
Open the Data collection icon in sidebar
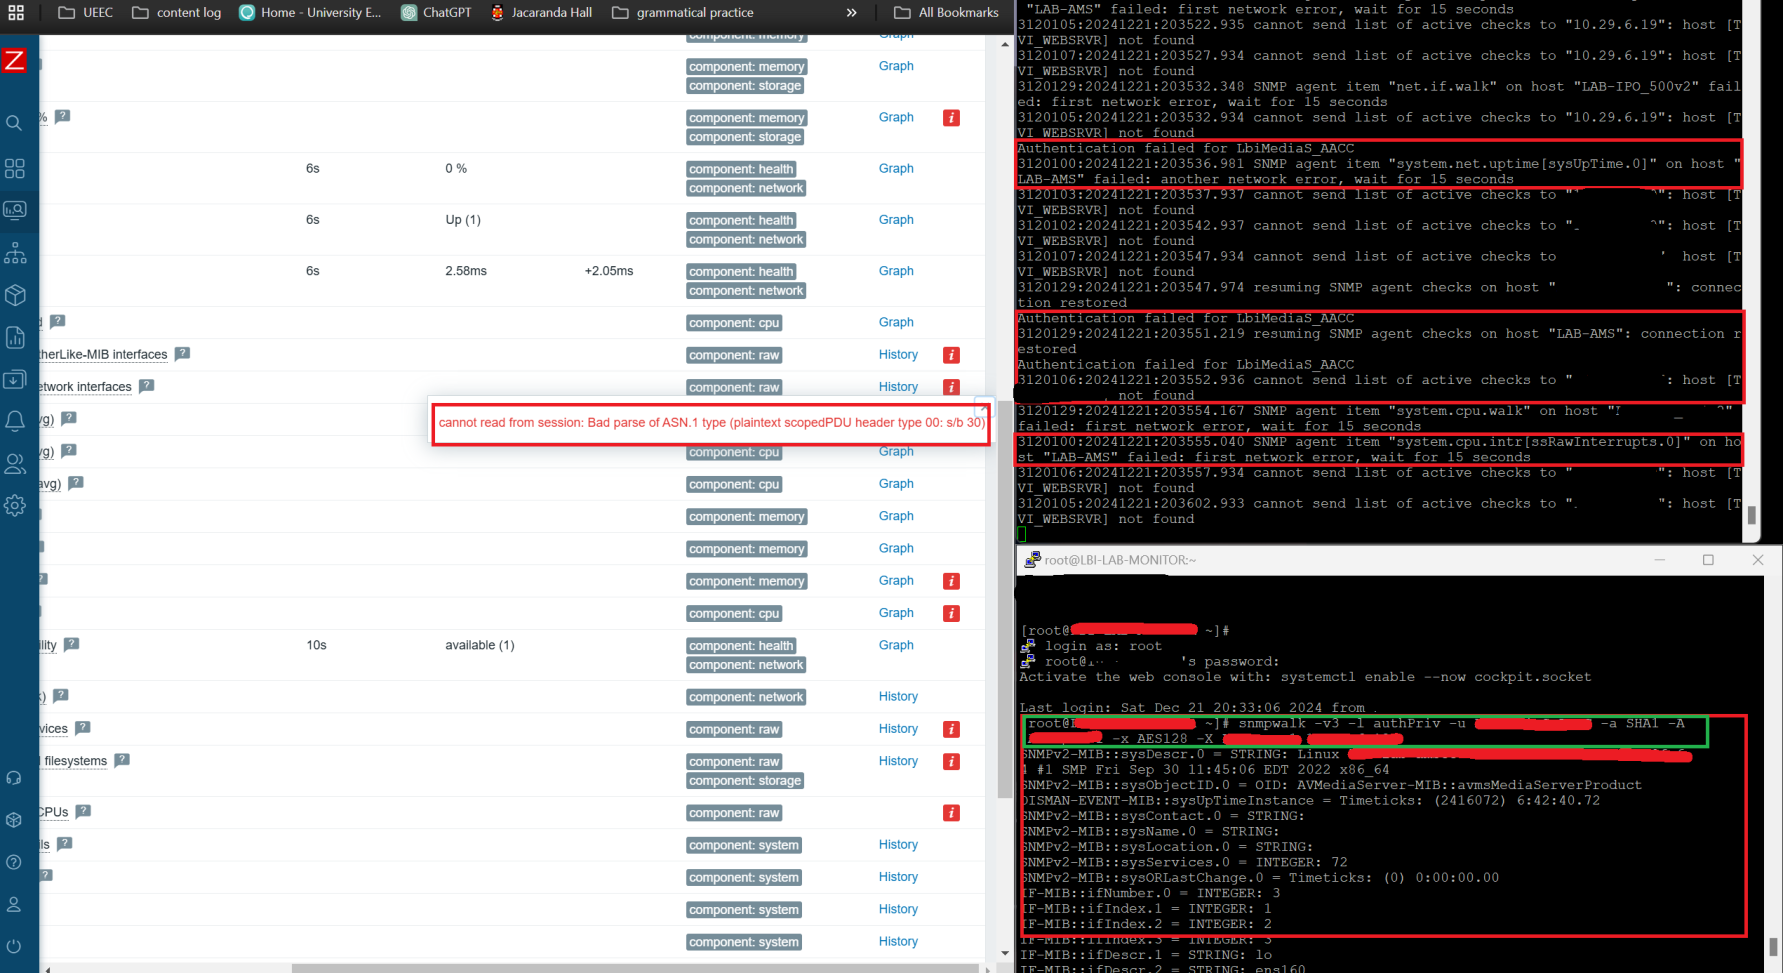pyautogui.click(x=15, y=379)
